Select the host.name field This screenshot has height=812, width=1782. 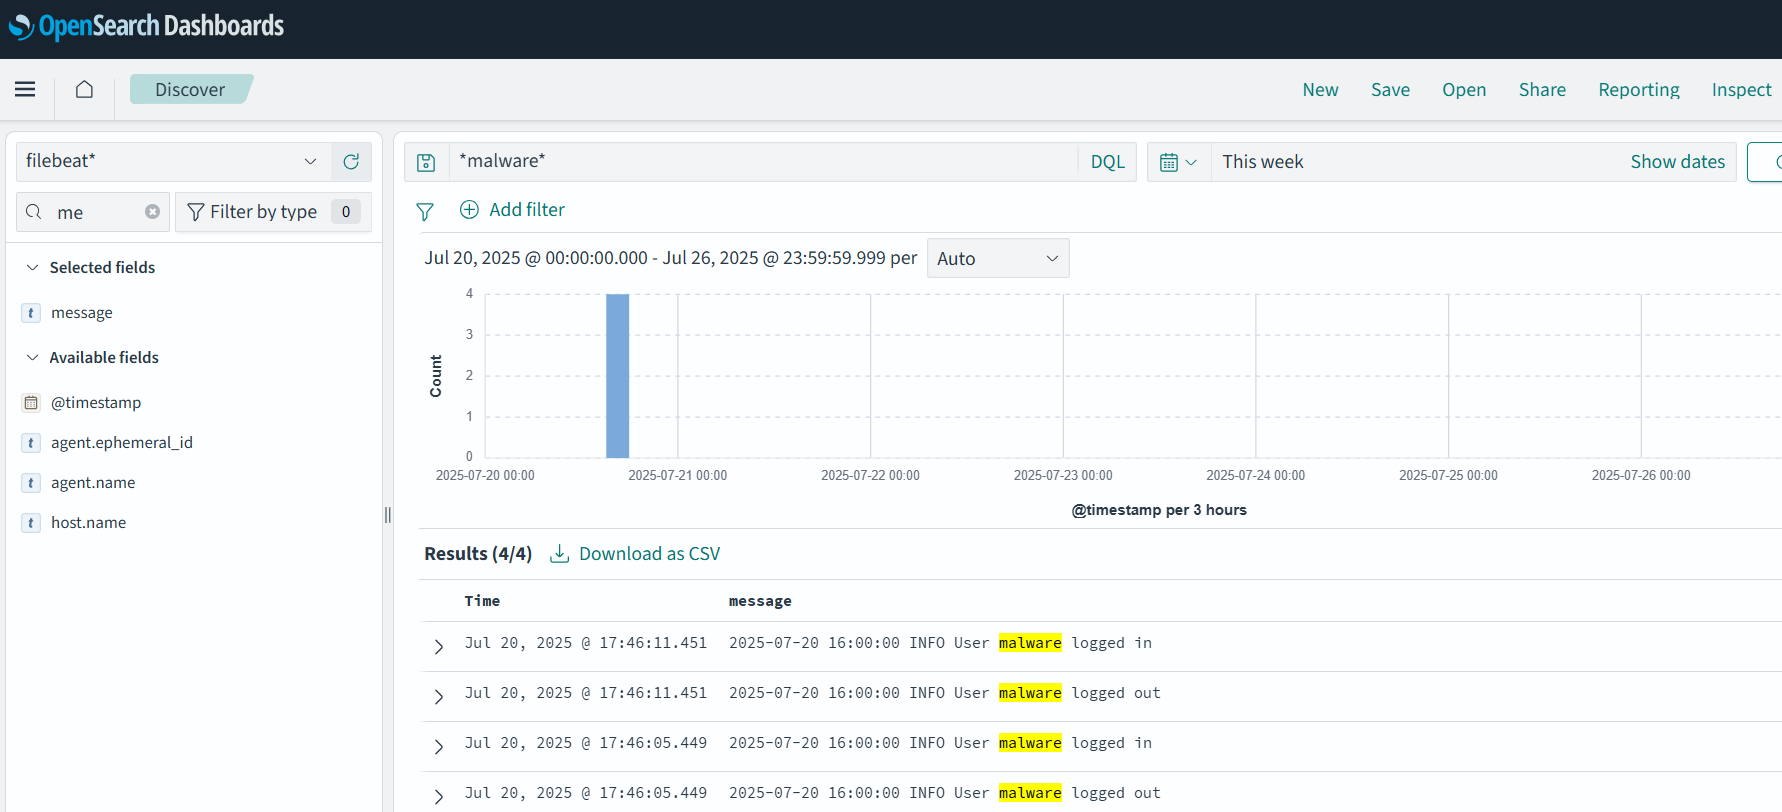89,523
